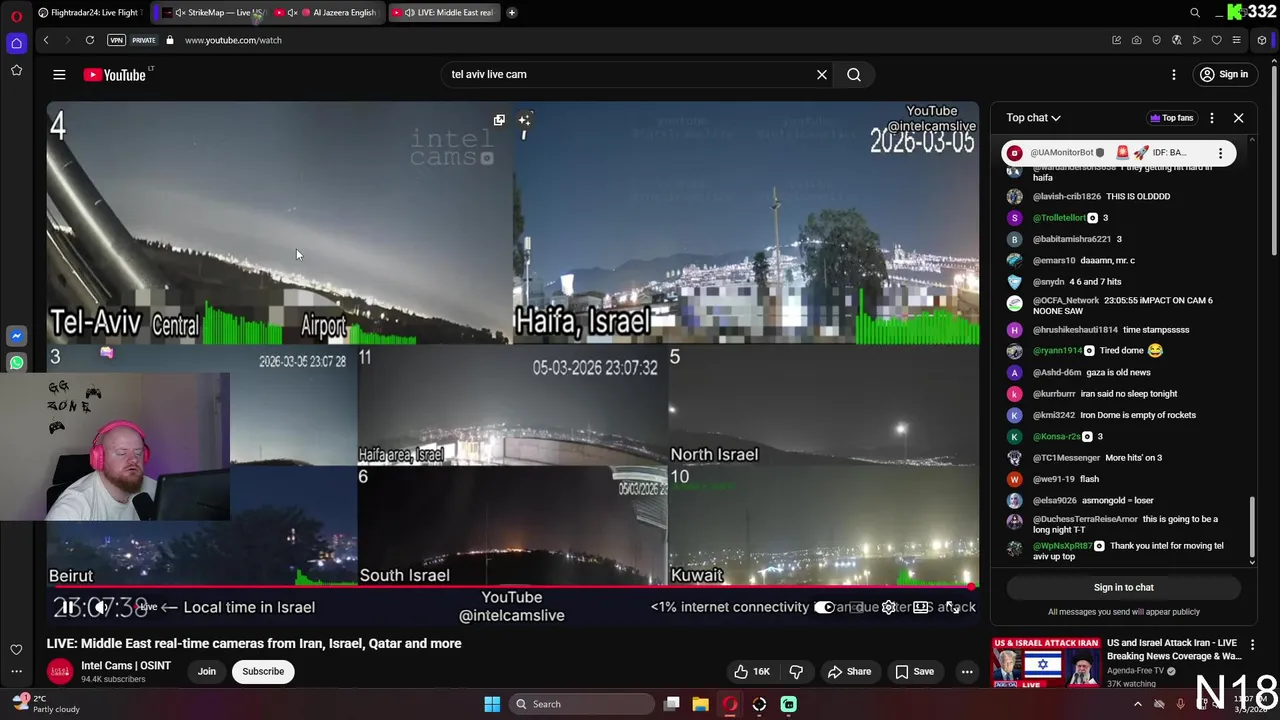1280x720 pixels.
Task: Expand the Top chat dropdown
Action: [1033, 118]
